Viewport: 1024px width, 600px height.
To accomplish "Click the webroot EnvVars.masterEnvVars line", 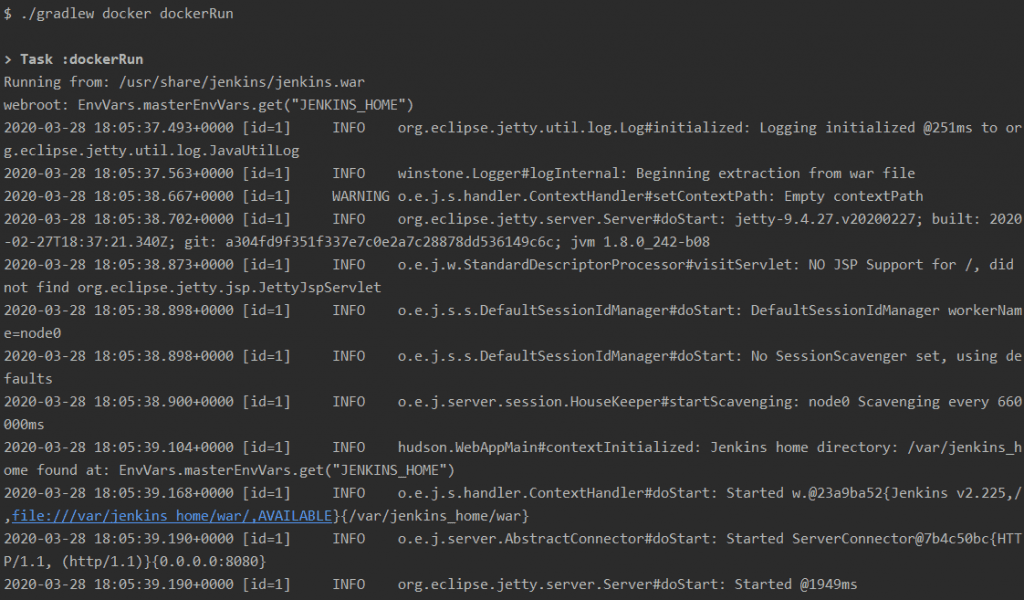I will click(208, 105).
